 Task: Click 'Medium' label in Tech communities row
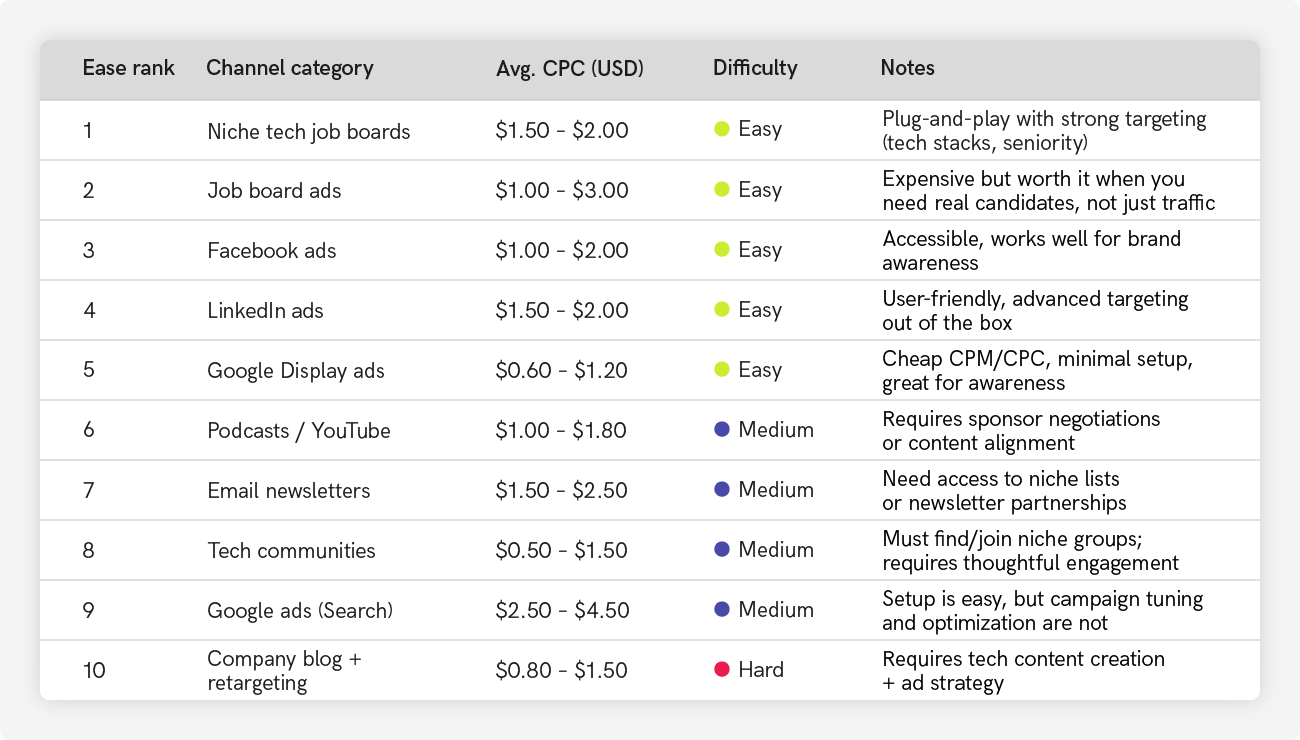click(x=776, y=550)
